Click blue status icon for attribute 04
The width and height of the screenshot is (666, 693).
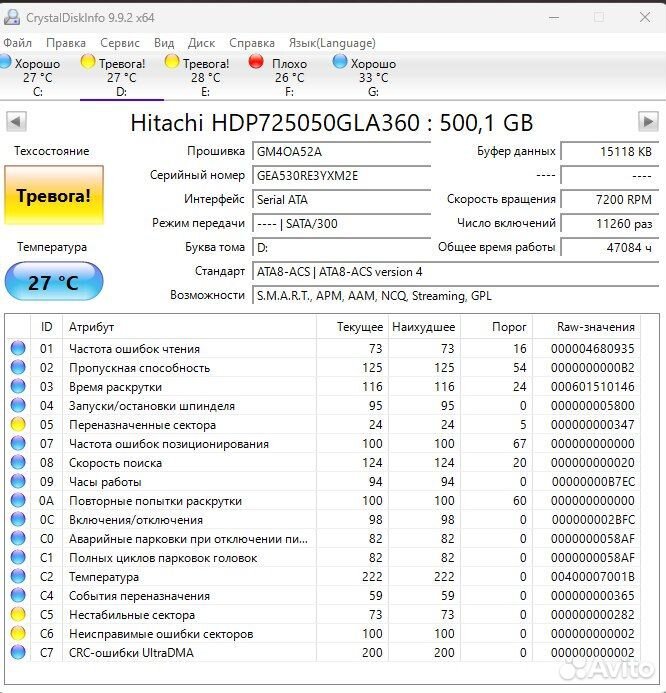pos(18,405)
